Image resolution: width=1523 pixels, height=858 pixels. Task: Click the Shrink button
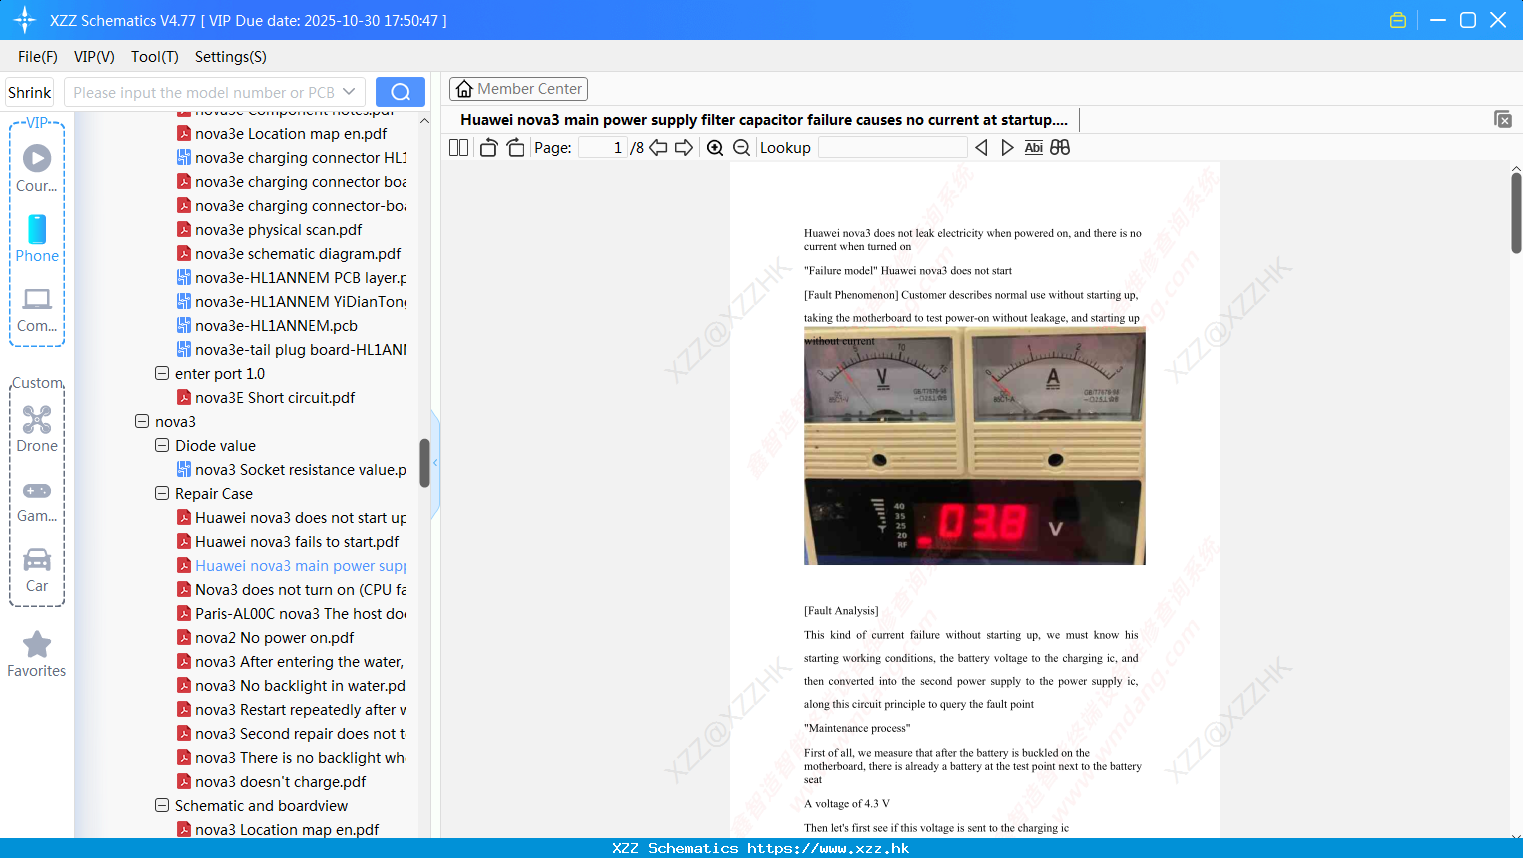[x=29, y=92]
